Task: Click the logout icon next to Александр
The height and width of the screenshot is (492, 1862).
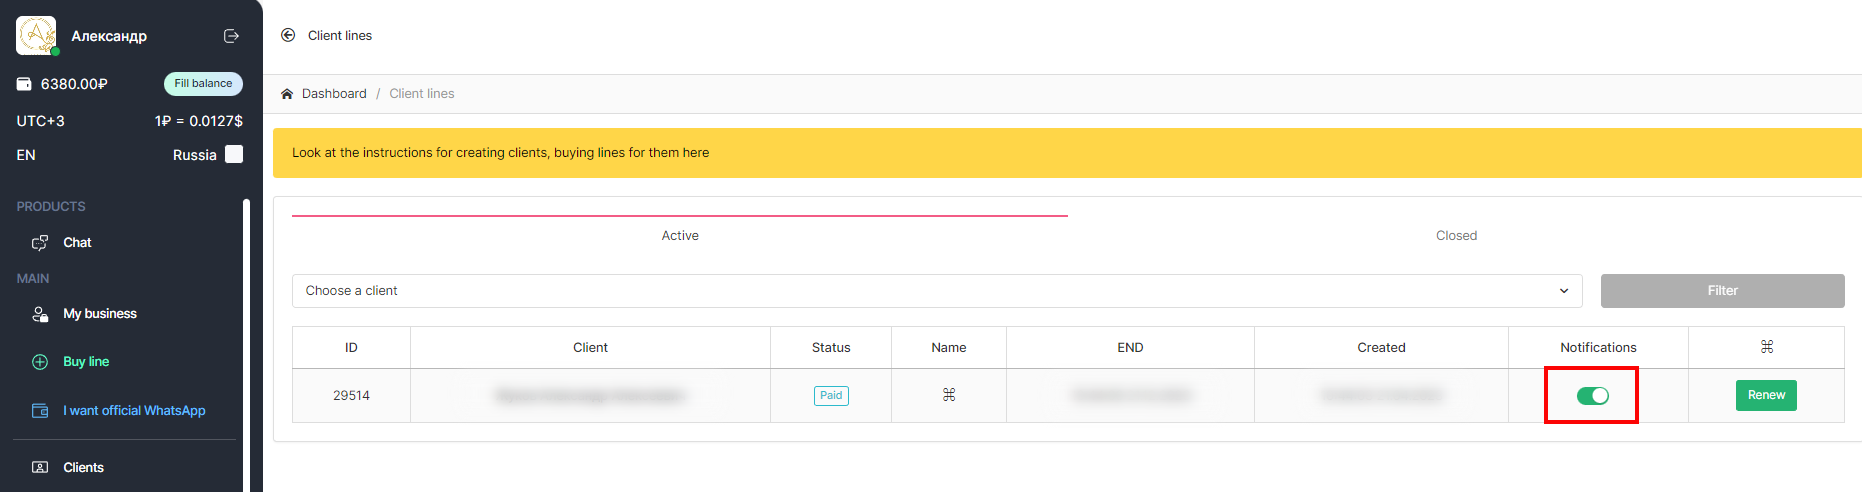Action: (231, 36)
